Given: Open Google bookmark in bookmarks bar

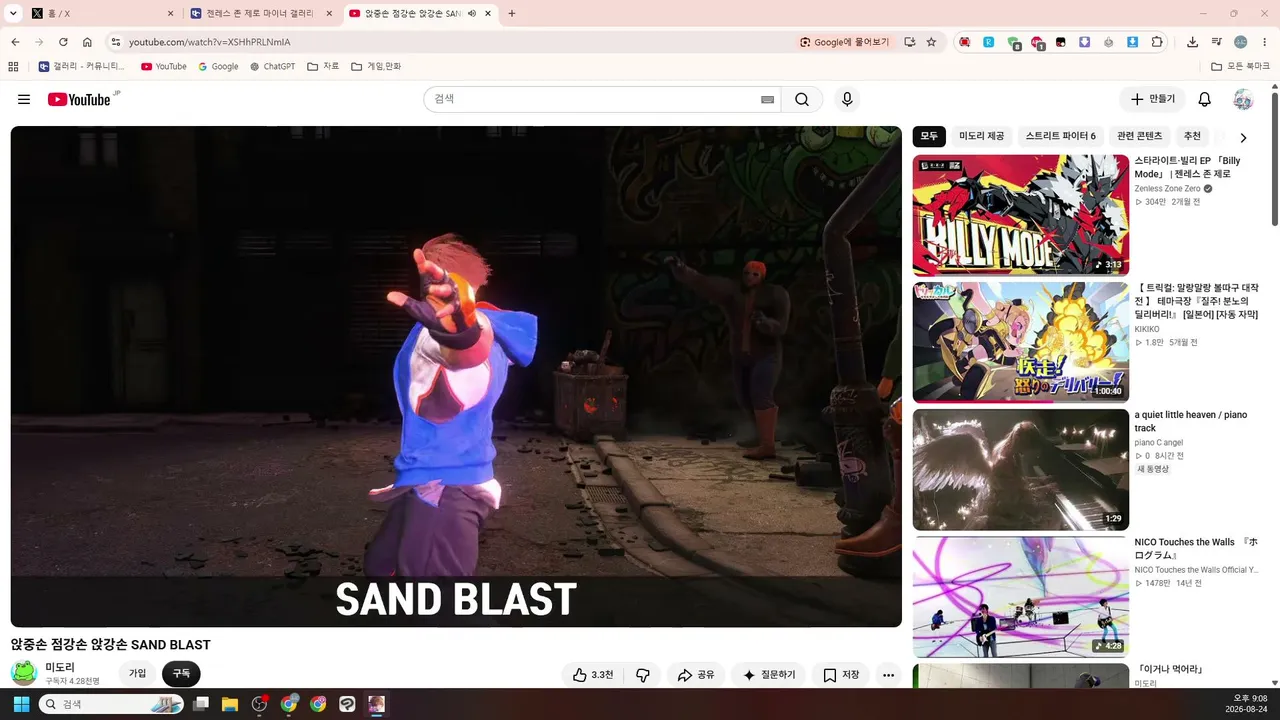Looking at the screenshot, I should click(218, 66).
